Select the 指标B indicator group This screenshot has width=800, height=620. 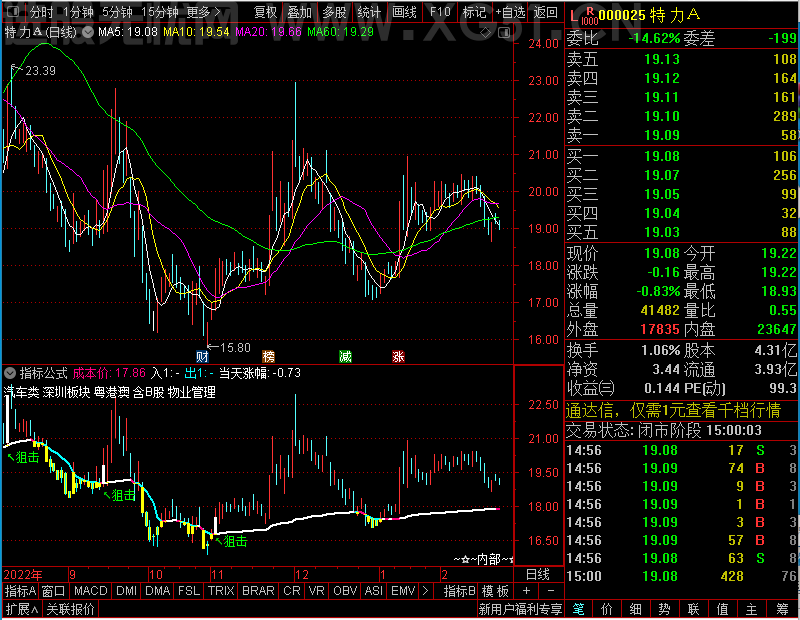(x=460, y=591)
